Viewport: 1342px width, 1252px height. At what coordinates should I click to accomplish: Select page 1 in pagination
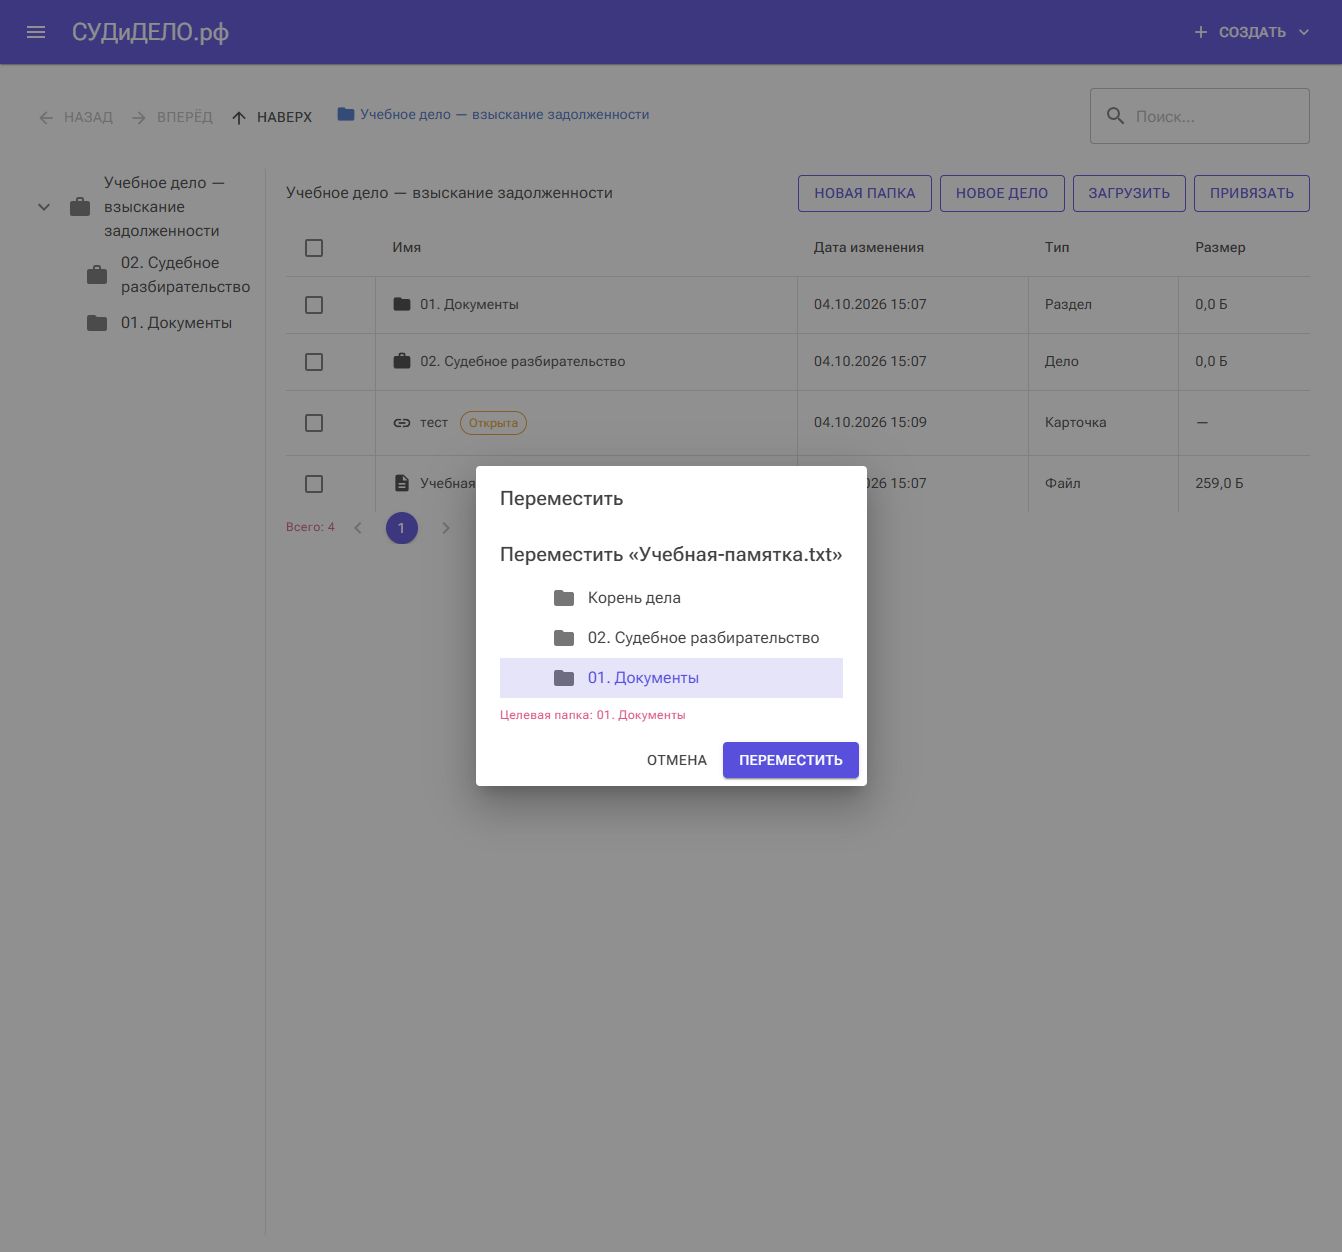402,528
